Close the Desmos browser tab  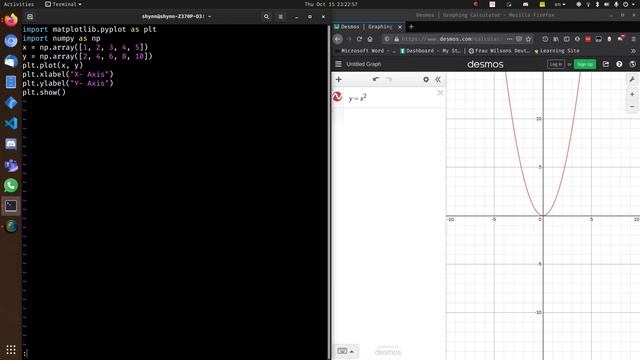400,27
